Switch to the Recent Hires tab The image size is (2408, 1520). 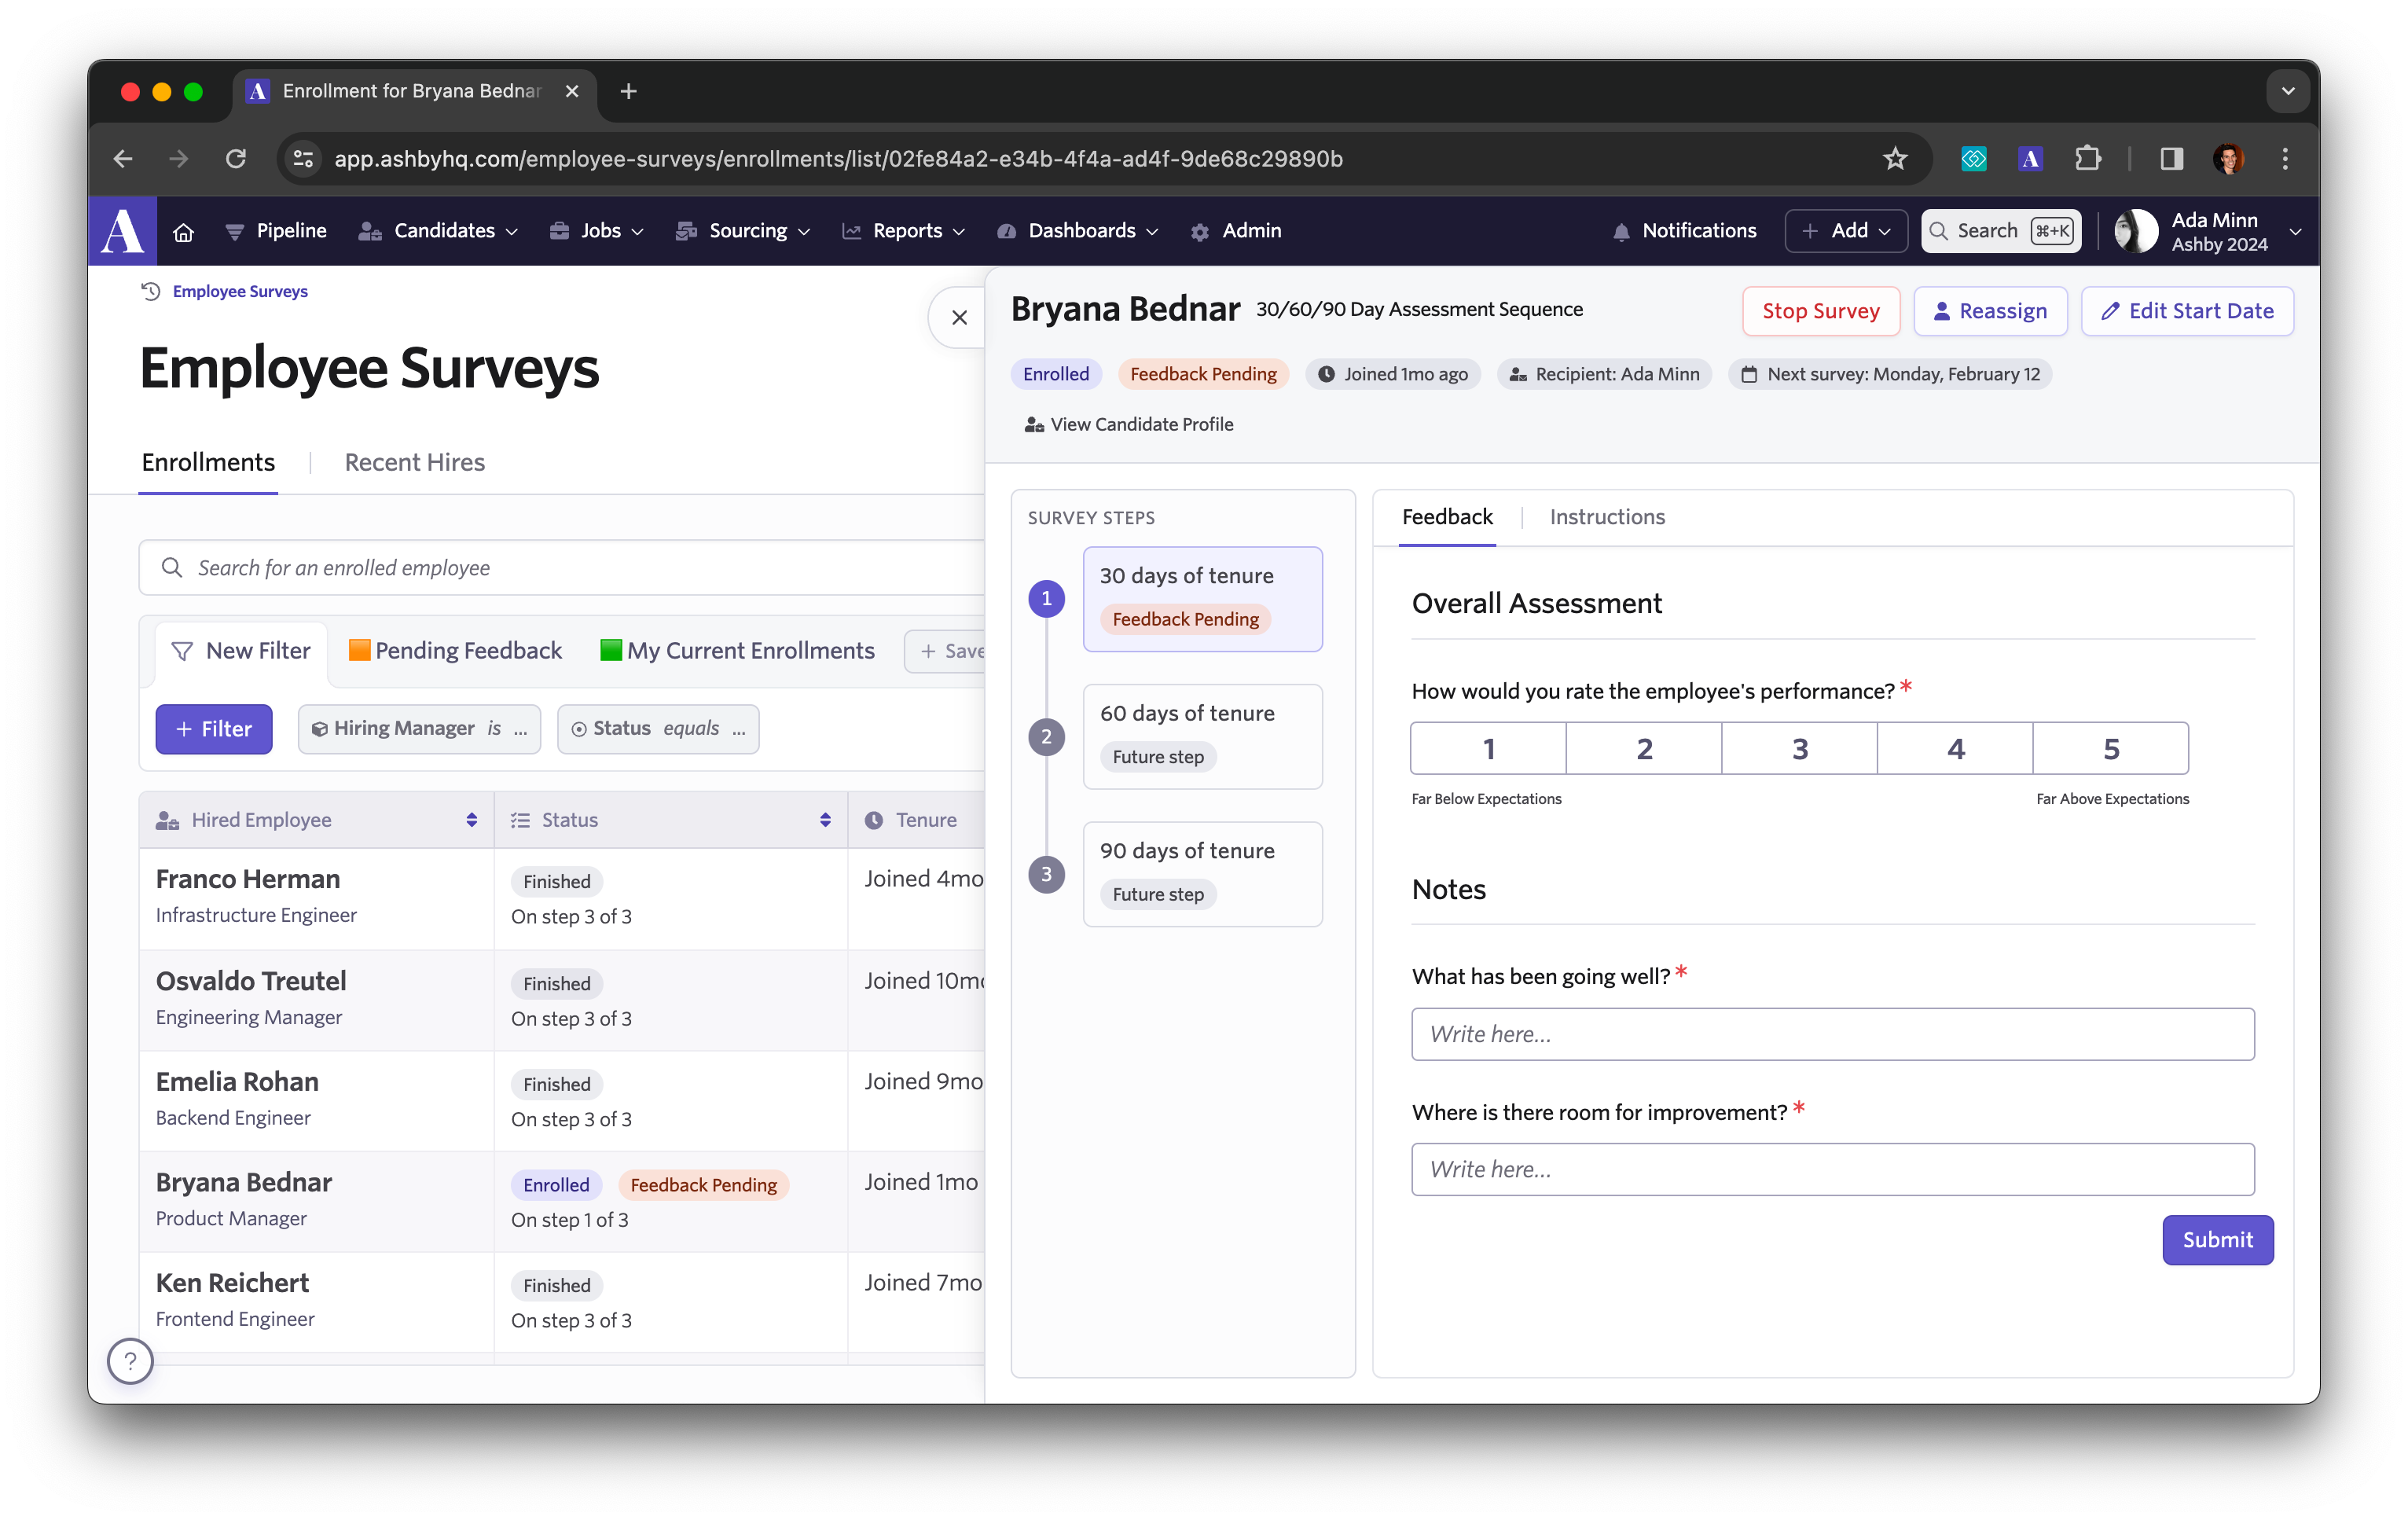414,462
